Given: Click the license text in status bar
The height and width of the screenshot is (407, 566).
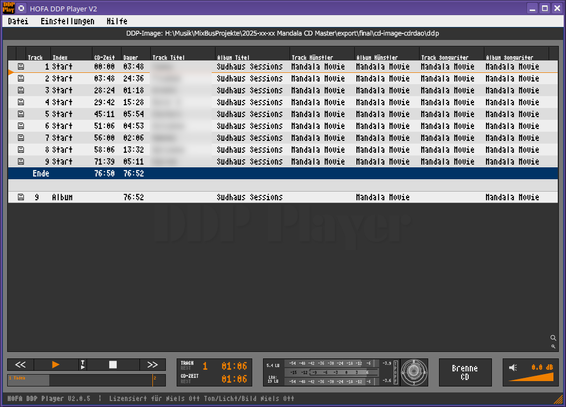Looking at the screenshot, I should click(201, 398).
